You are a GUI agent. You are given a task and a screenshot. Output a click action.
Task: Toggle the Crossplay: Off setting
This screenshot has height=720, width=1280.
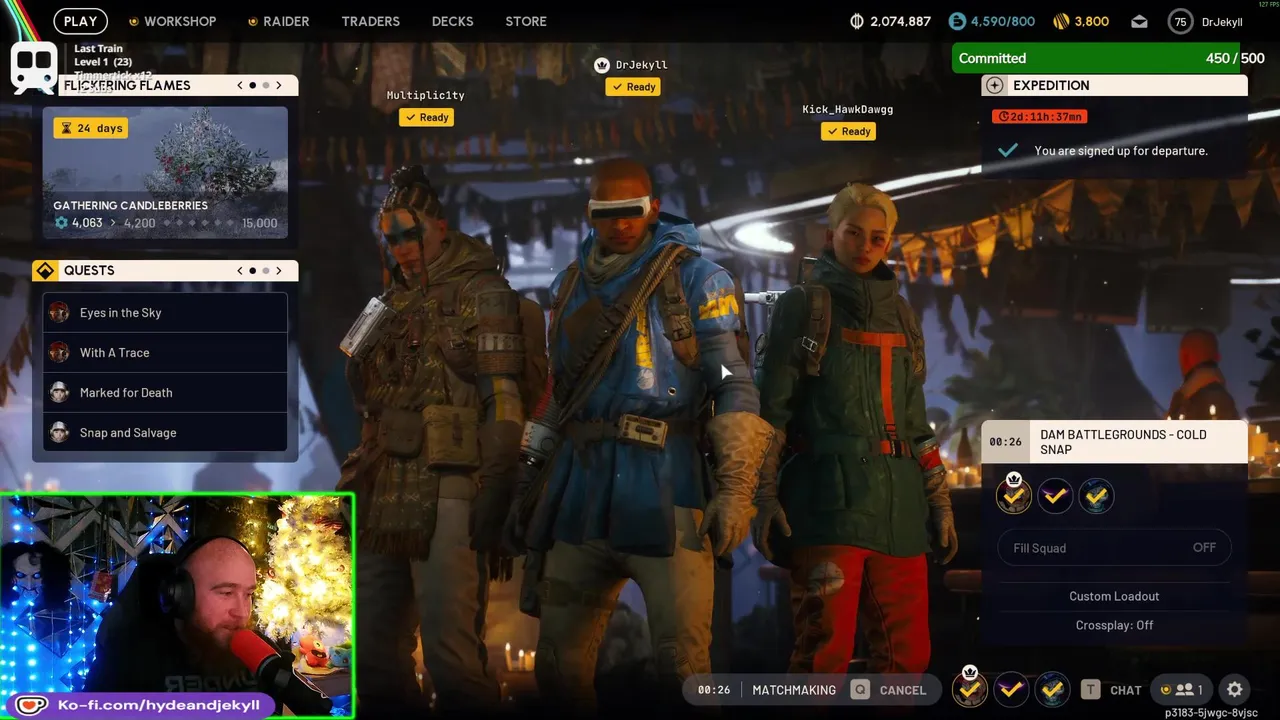(1114, 625)
